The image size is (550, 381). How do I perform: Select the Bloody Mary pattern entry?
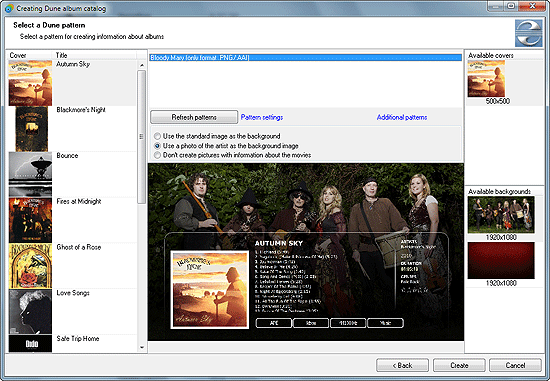306,58
